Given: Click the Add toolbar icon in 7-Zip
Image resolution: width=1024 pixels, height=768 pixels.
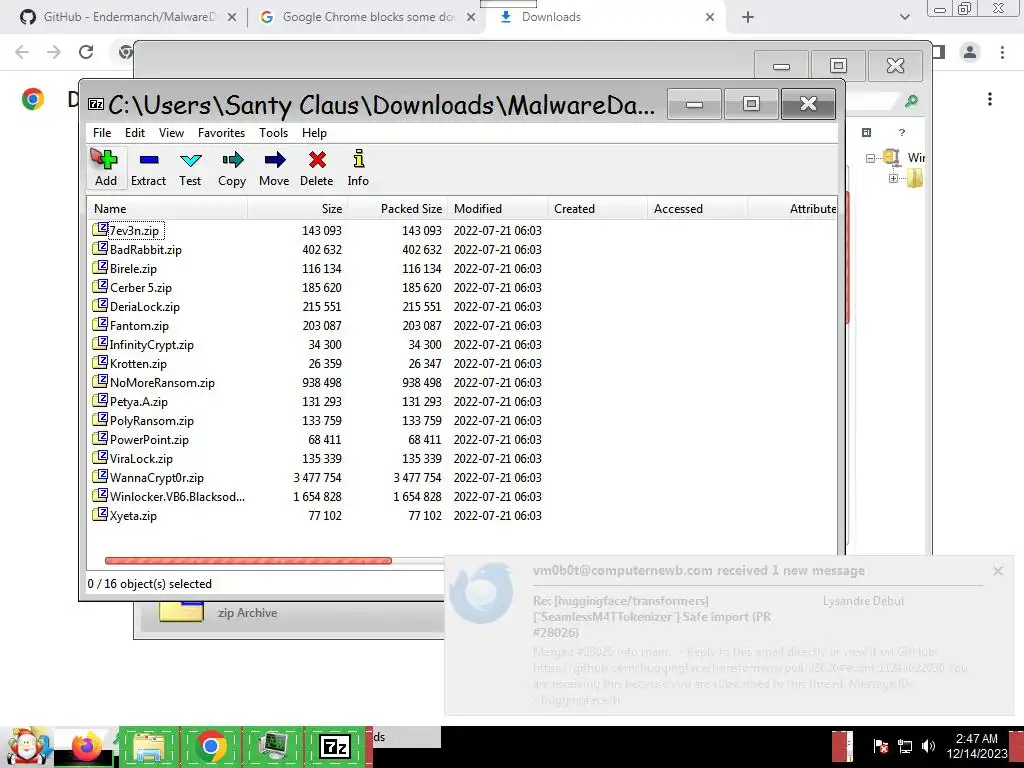Looking at the screenshot, I should 106,167.
